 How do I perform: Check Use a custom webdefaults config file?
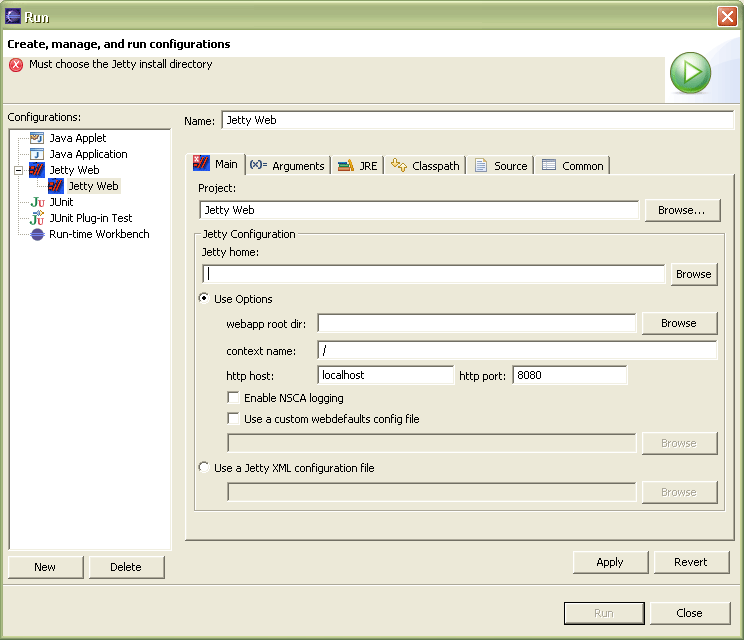tap(234, 419)
